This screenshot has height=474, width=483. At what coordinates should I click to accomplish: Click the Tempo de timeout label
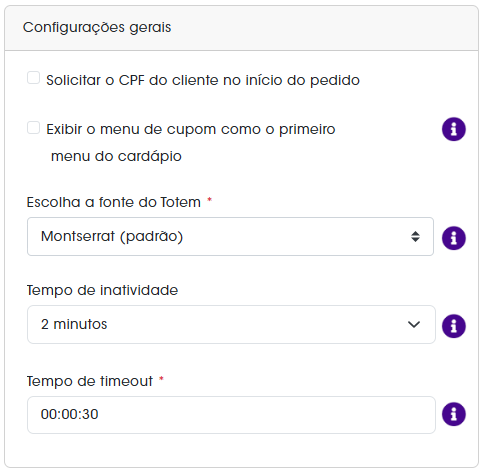[x=90, y=381]
